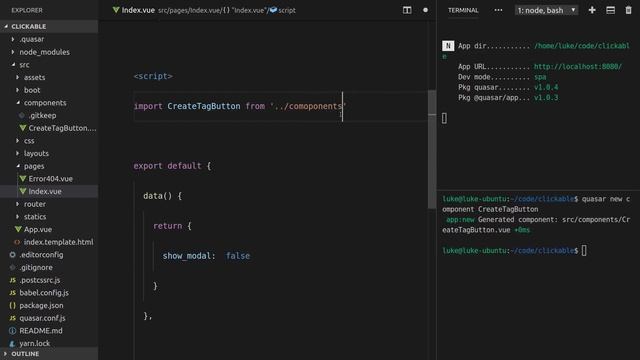Expand the layouts folder

(x=17, y=153)
